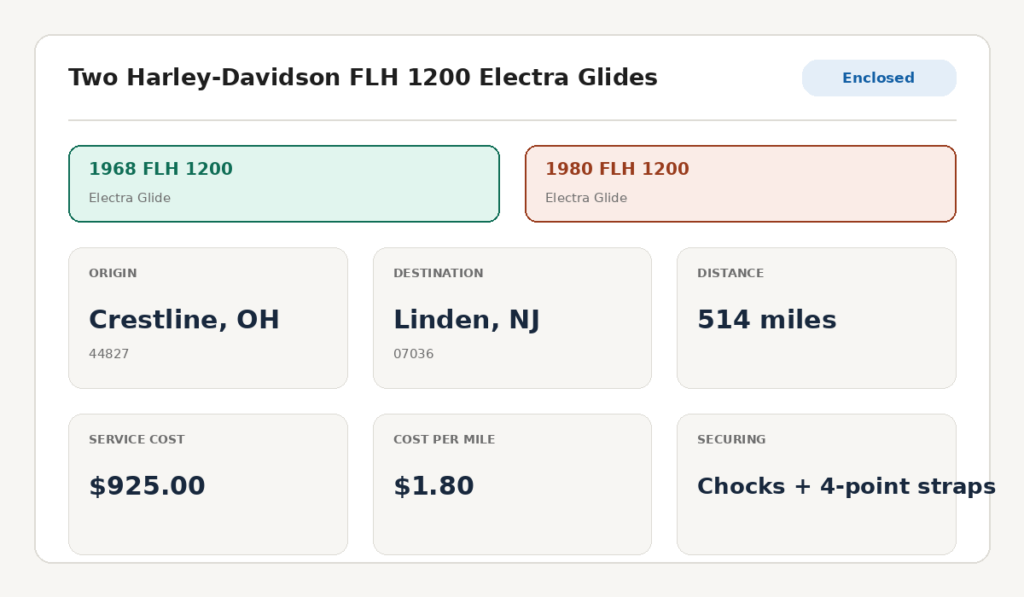Open the Destination Linden, NJ tile
This screenshot has width=1024, height=597.
click(512, 318)
